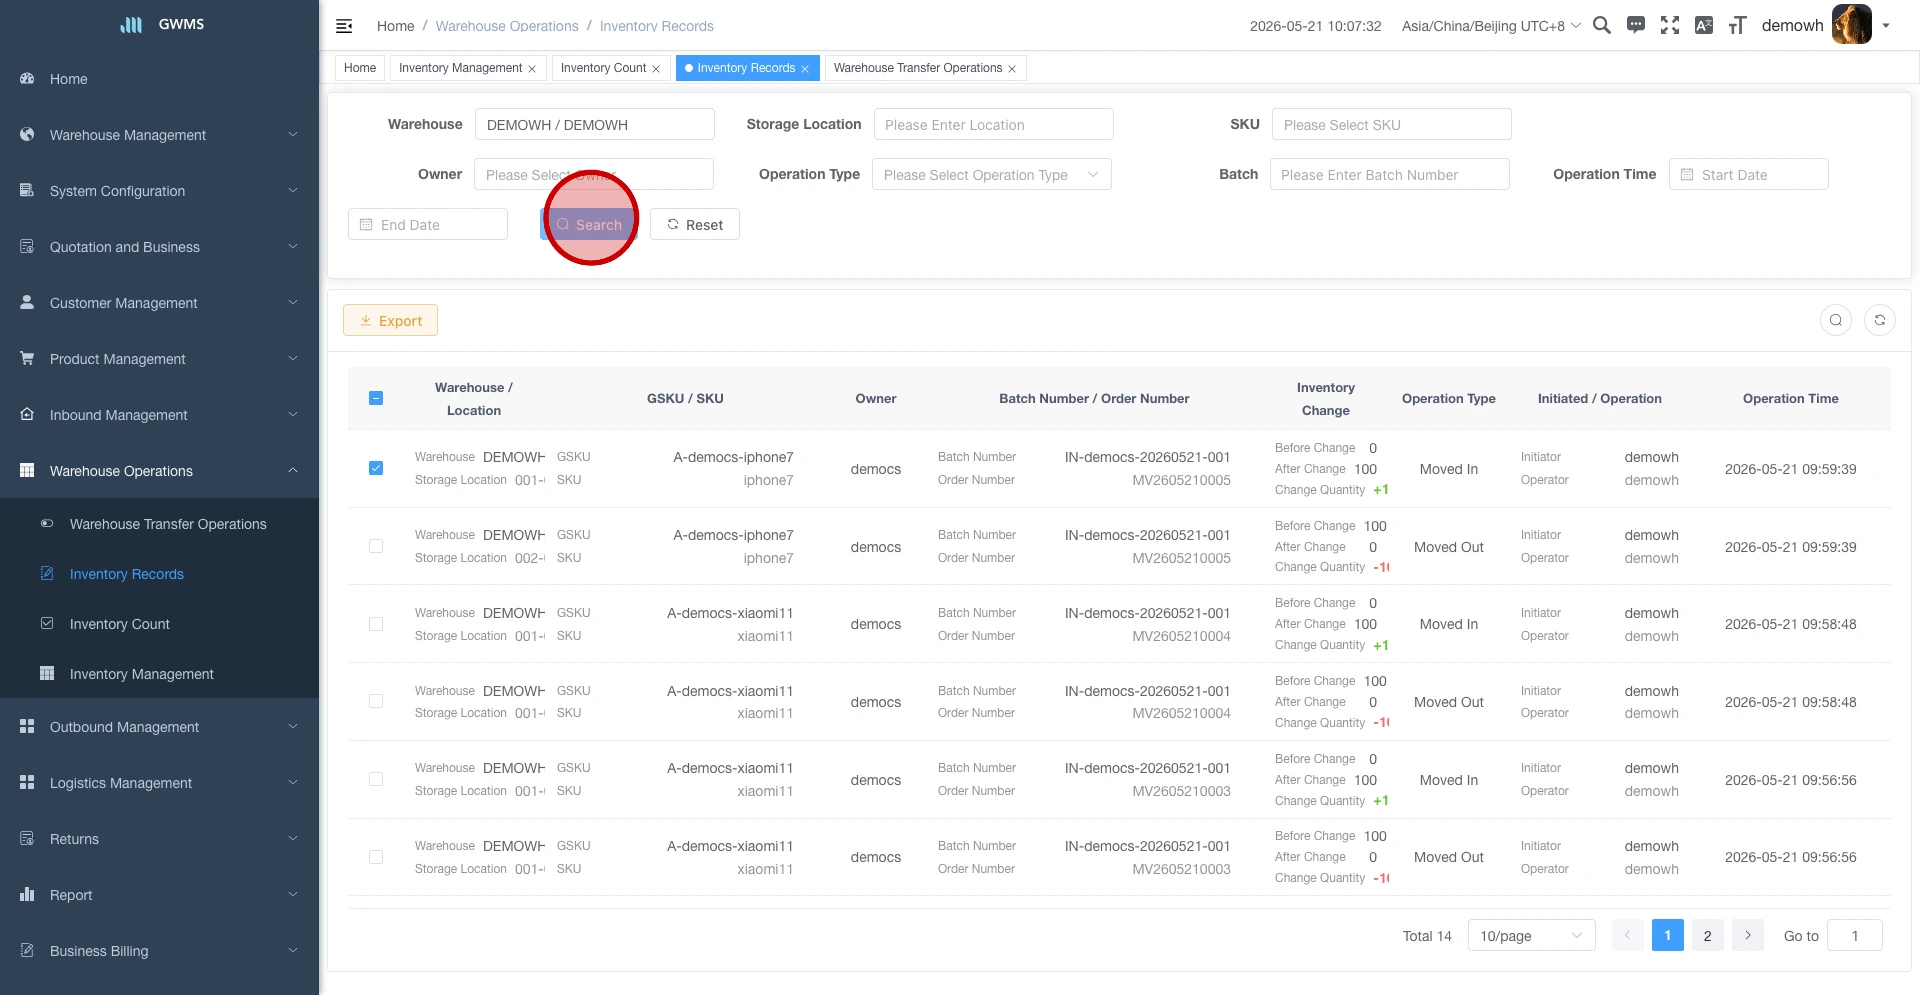Open language translation icon
Viewport: 1920px width, 995px height.
click(1704, 25)
